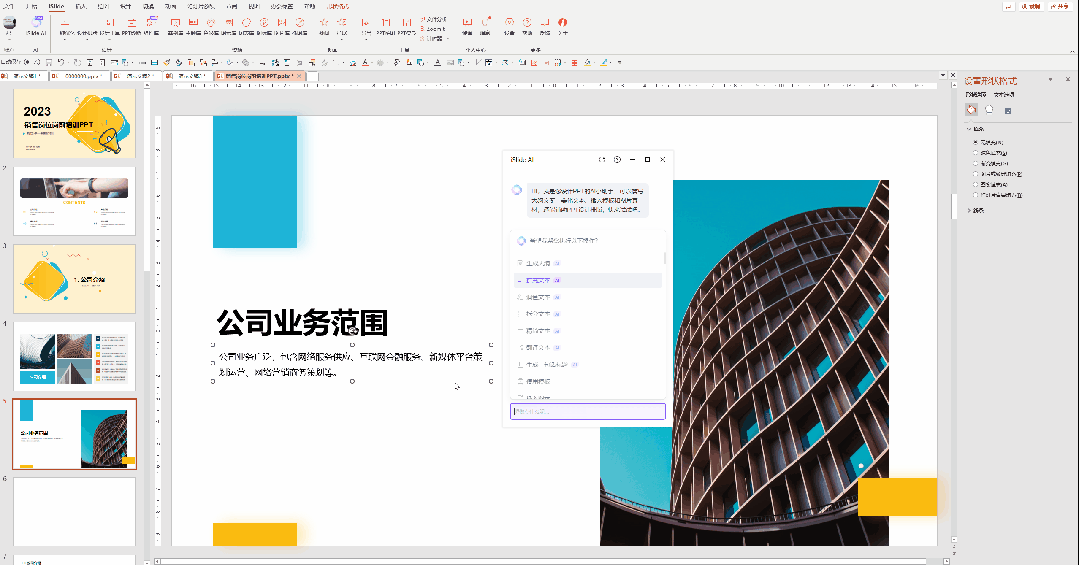This screenshot has width=1079, height=565.
Task: Redo action in quick access toolbar
Action: click(x=77, y=62)
